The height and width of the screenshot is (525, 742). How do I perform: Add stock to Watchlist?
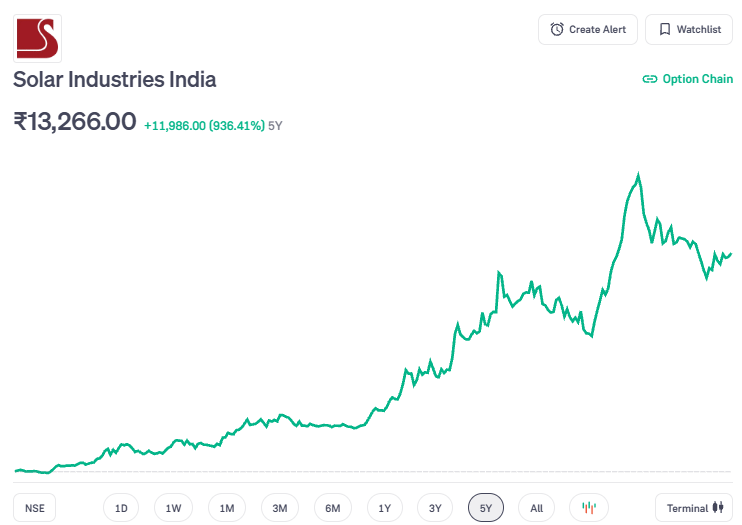689,29
